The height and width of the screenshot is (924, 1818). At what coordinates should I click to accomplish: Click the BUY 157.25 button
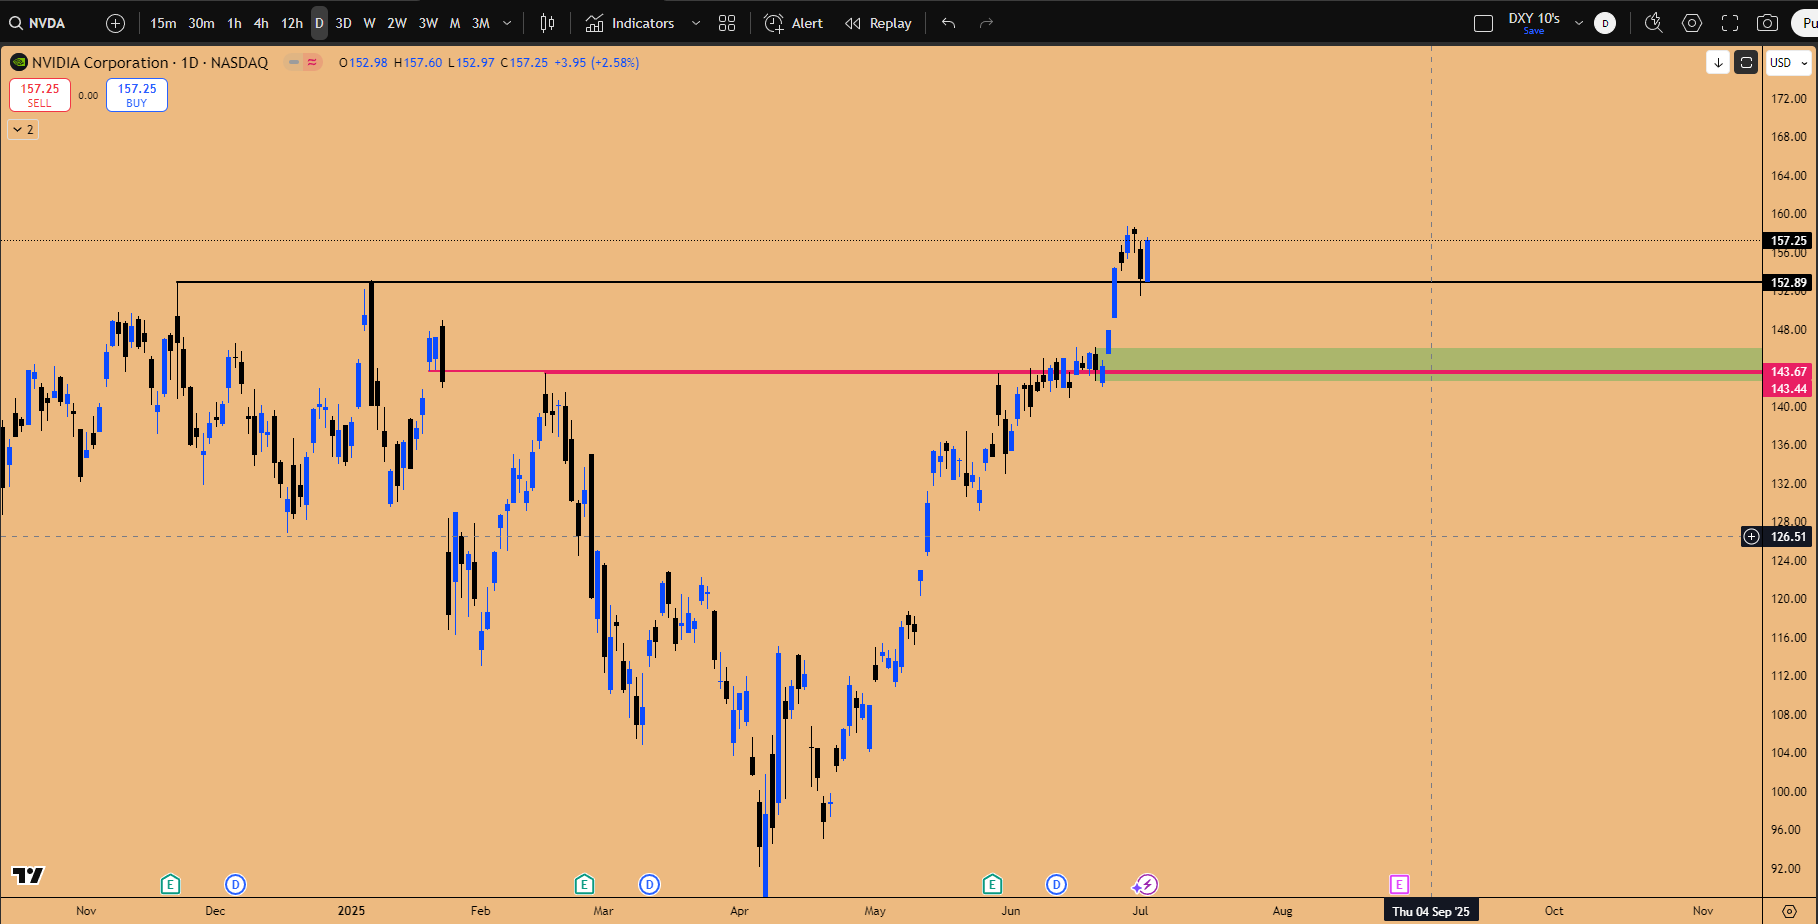(x=137, y=95)
